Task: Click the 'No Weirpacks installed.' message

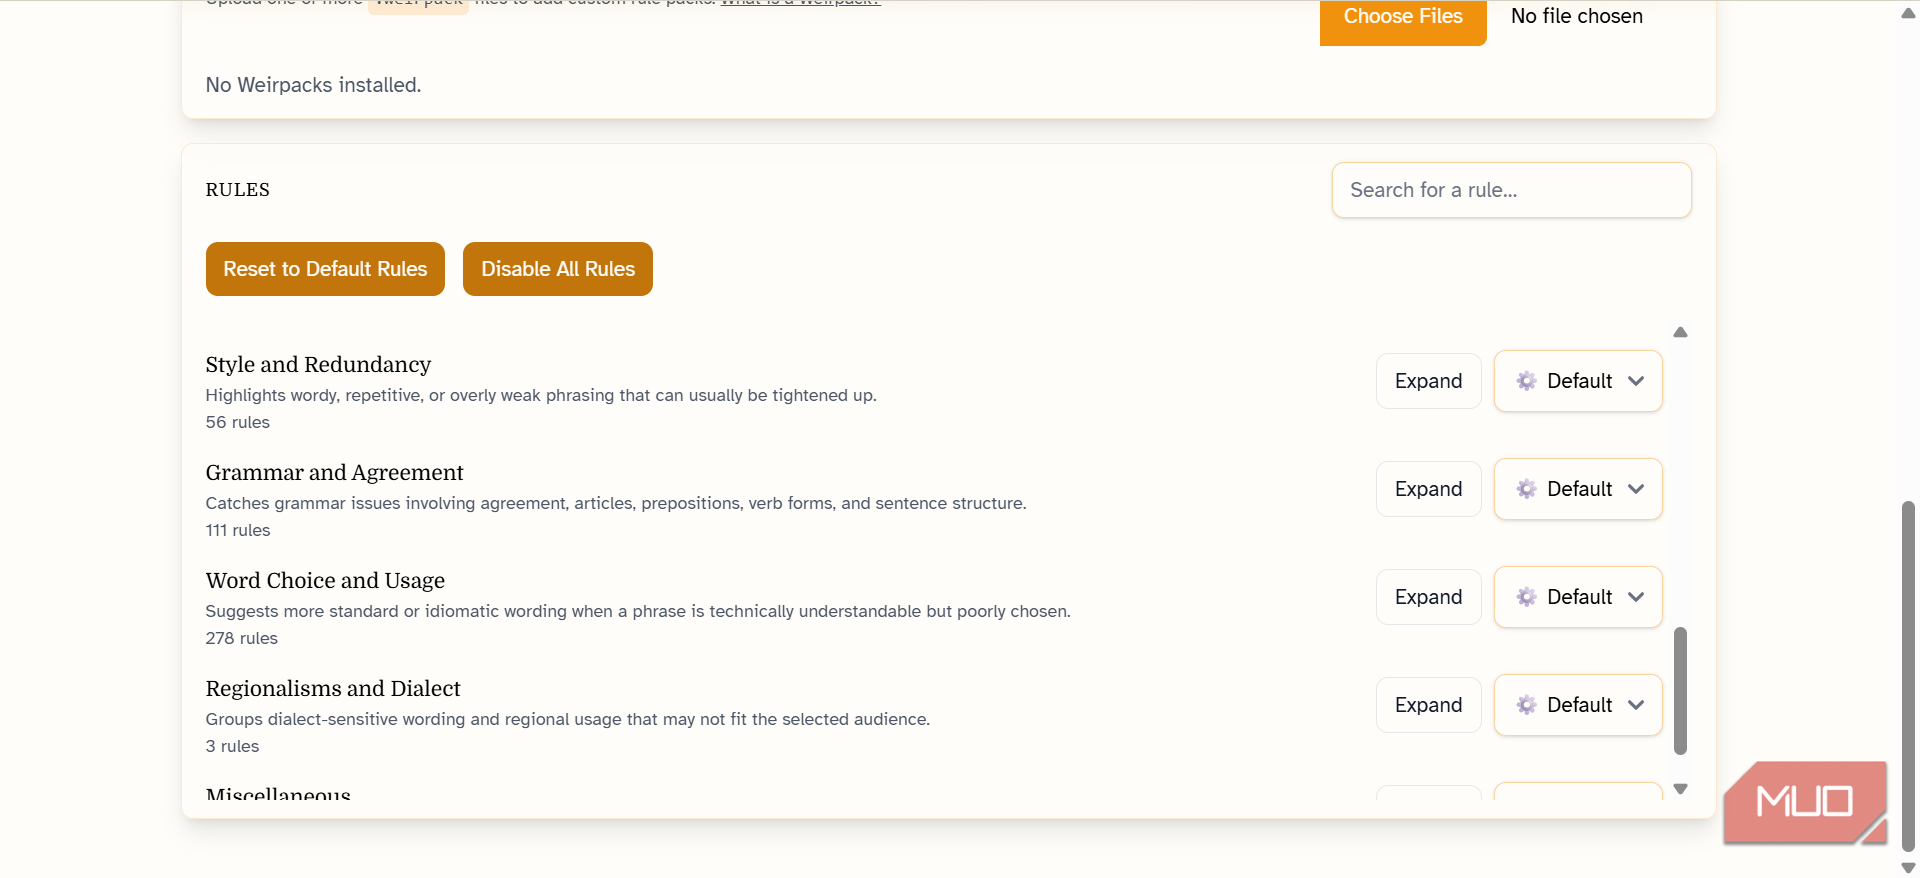Action: 313,85
